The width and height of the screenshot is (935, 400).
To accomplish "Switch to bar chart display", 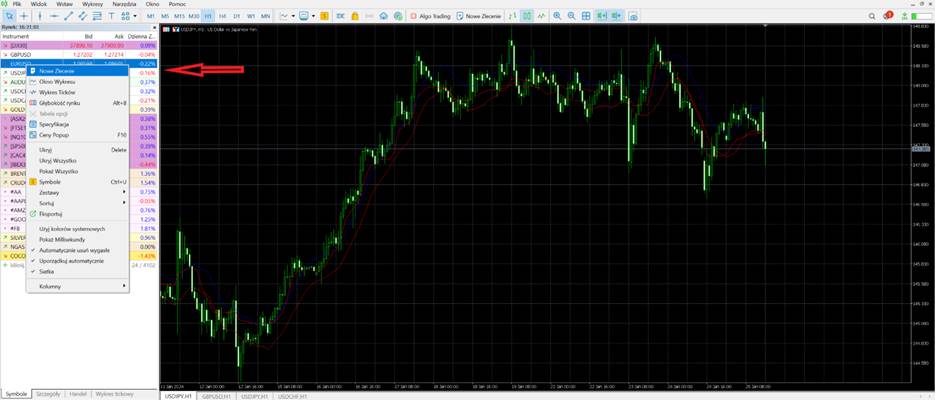I will pyautogui.click(x=512, y=16).
